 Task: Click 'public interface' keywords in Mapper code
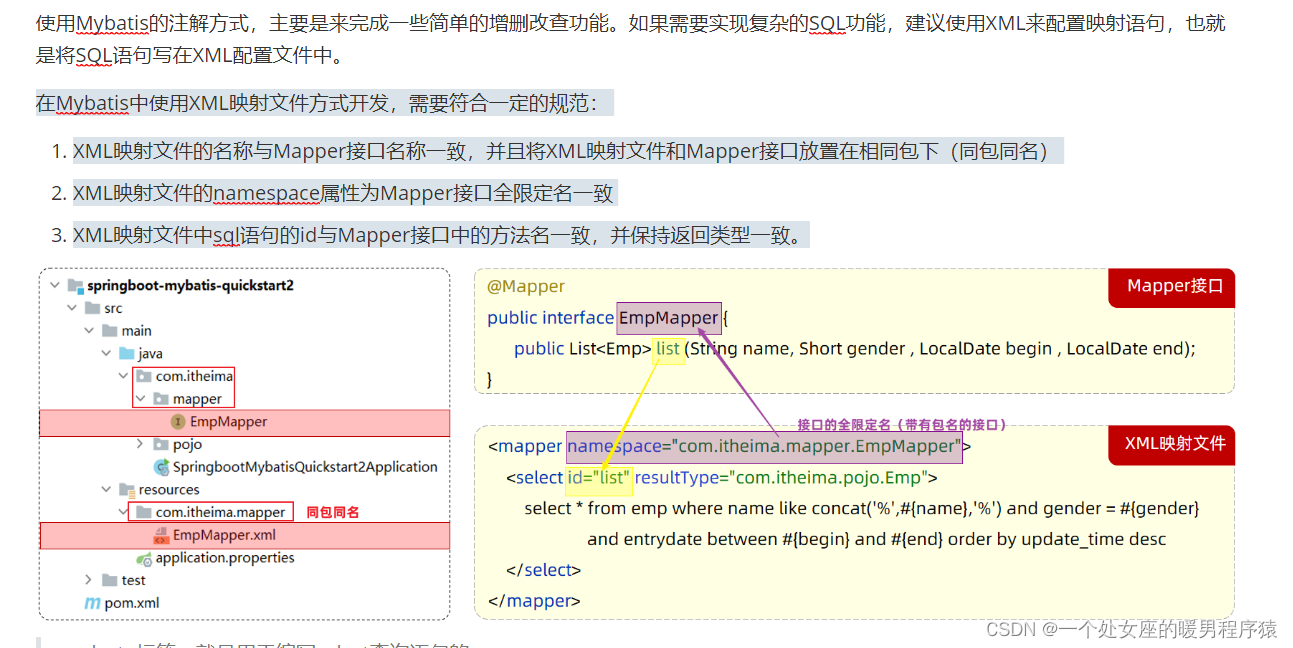550,318
